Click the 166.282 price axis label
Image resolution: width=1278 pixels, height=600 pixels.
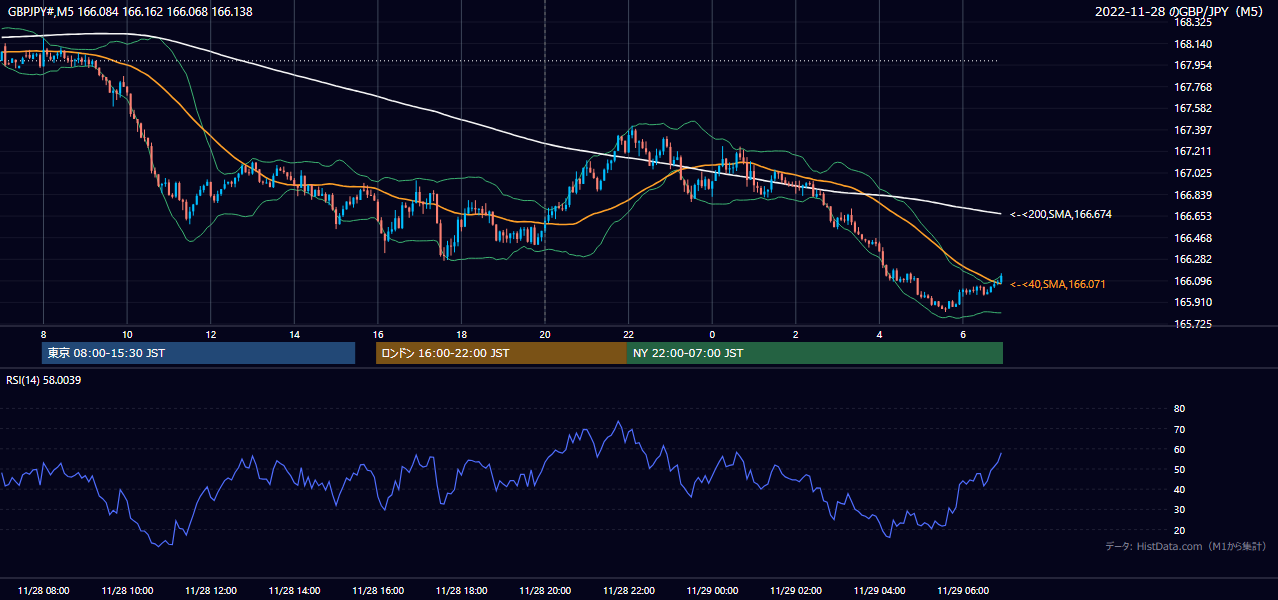(1192, 259)
